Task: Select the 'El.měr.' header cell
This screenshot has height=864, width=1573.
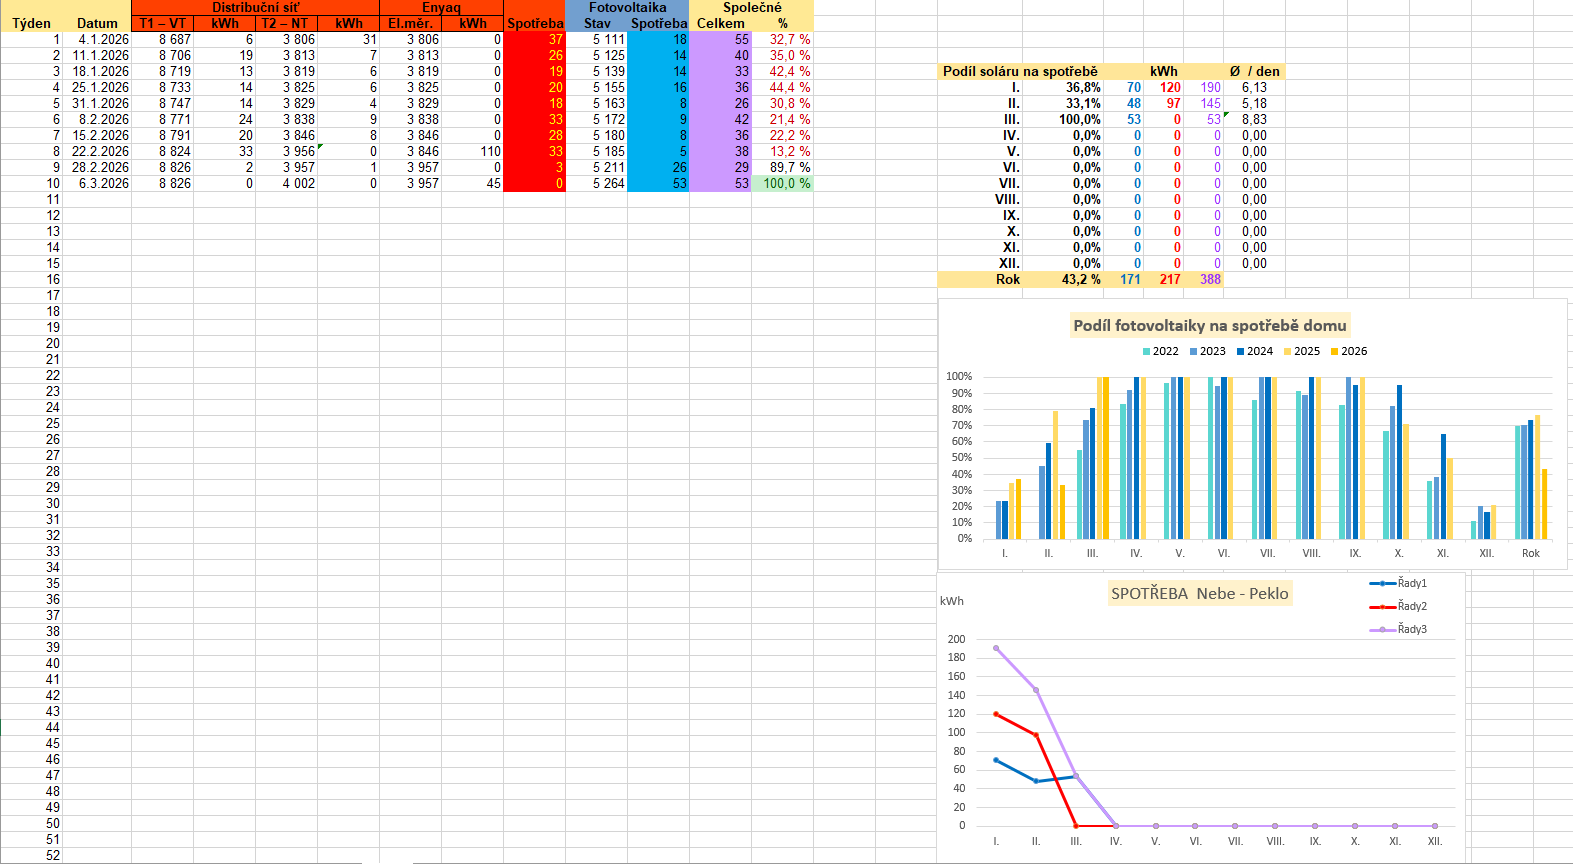Action: point(410,23)
